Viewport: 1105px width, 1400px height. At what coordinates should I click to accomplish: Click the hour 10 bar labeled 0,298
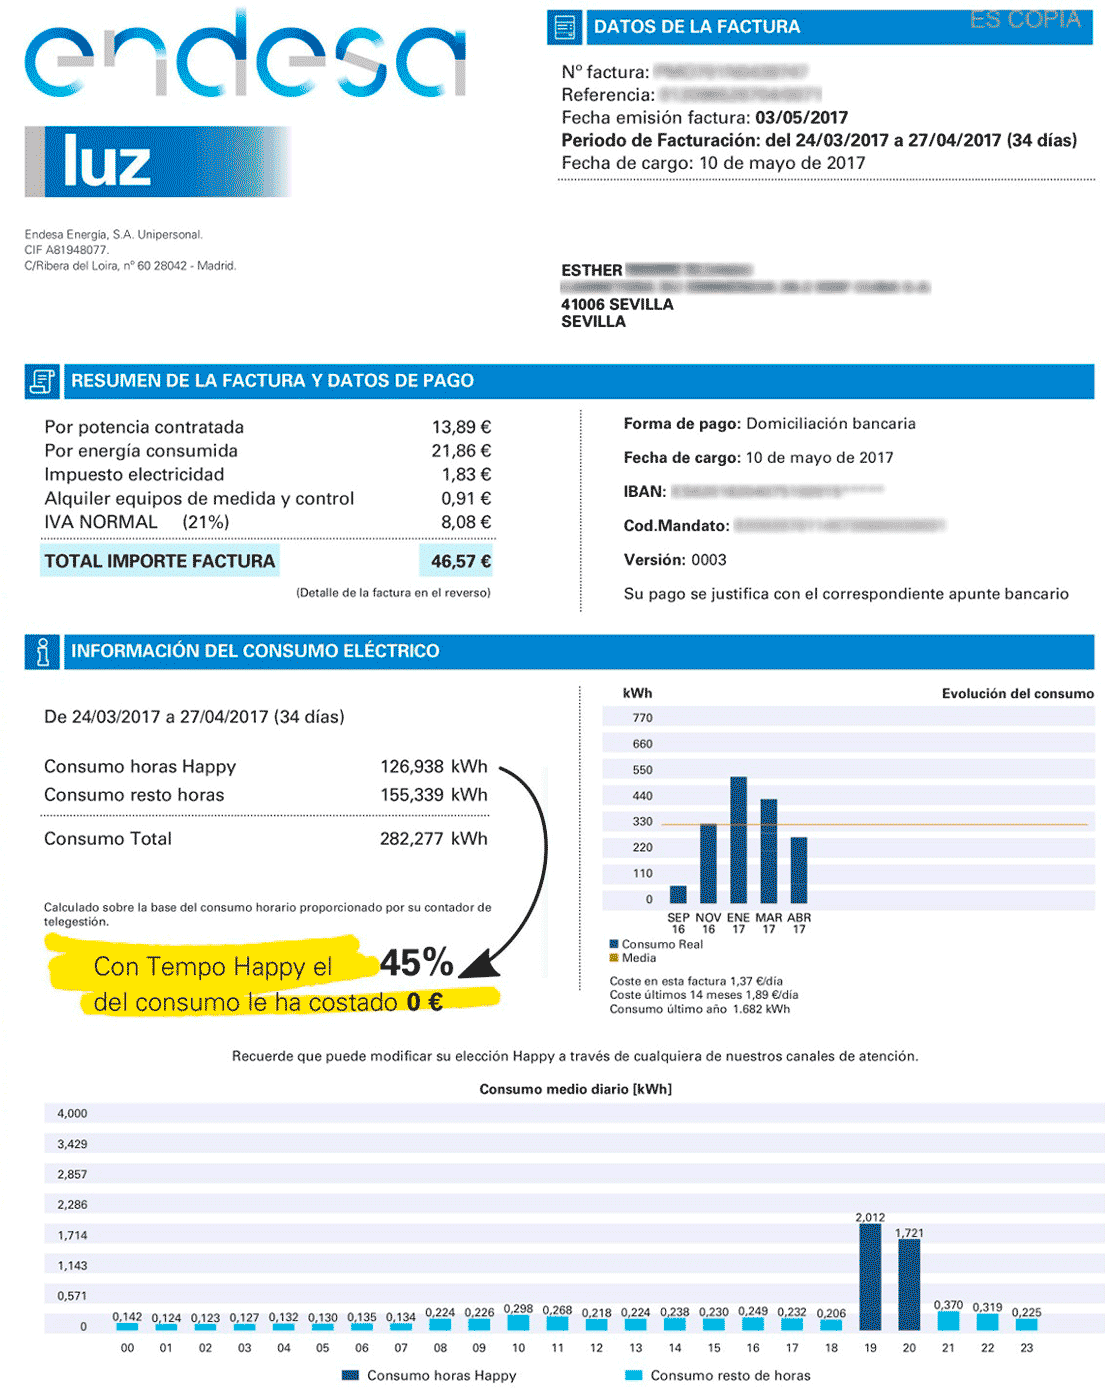(x=518, y=1322)
